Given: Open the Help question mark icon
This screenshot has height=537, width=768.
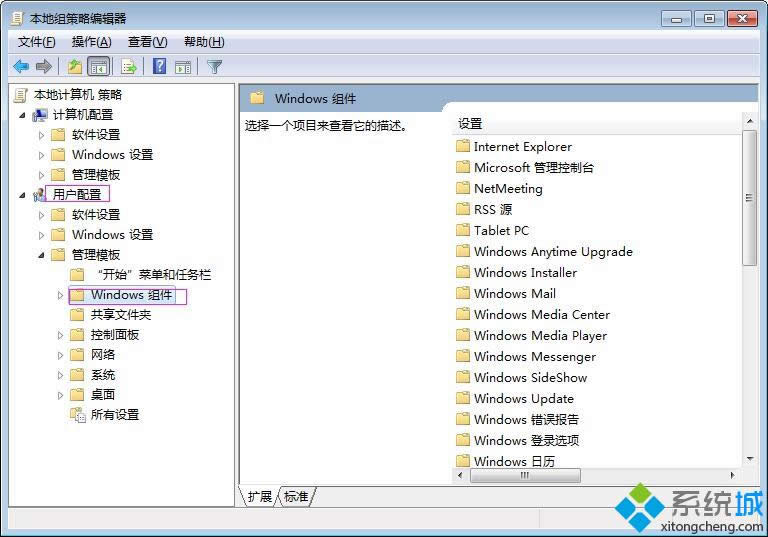Looking at the screenshot, I should click(160, 66).
